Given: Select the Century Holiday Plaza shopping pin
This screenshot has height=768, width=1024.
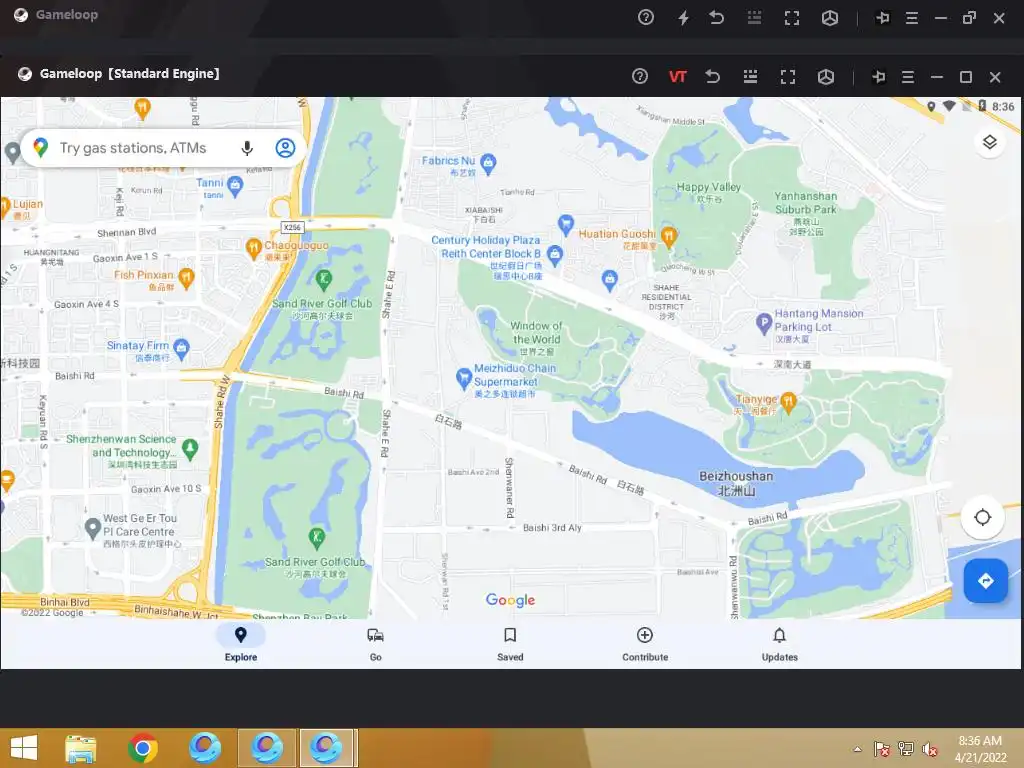Looking at the screenshot, I should coord(554,254).
